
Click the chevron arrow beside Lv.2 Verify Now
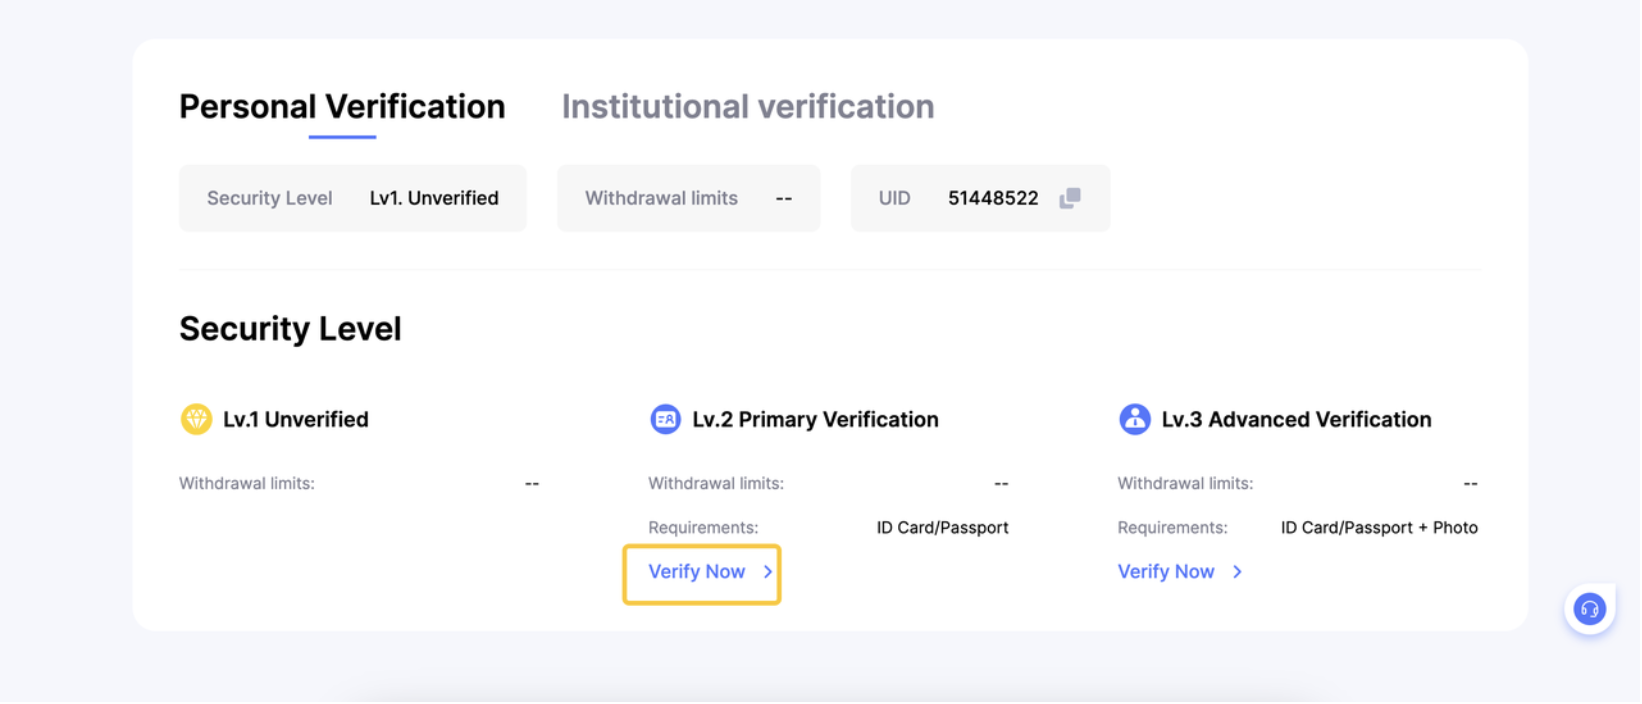(x=768, y=572)
